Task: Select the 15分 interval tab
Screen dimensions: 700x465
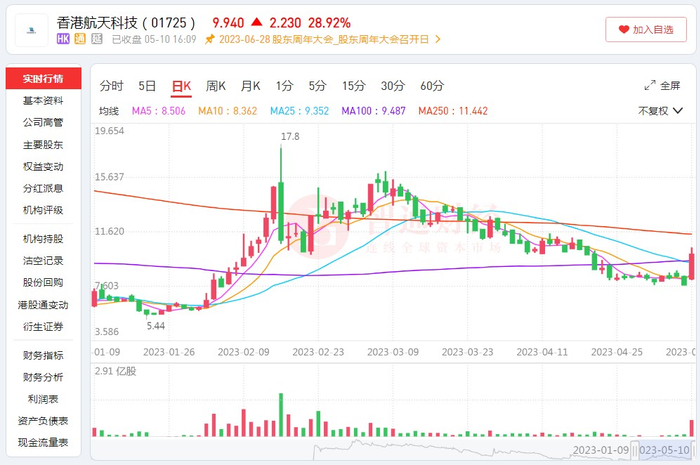Action: [x=354, y=85]
